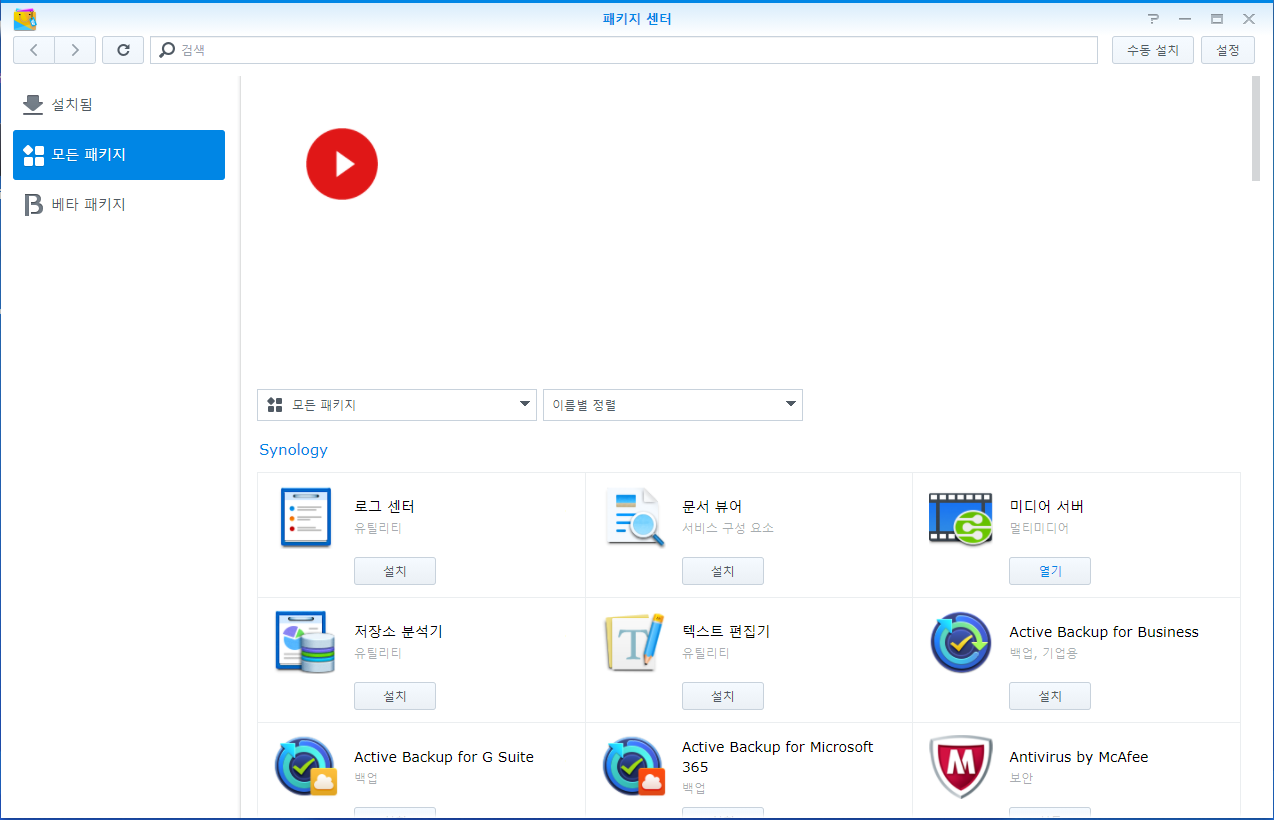Screen dimensions: 1274x820
Task: Open the Active Backup for Business icon
Action: pyautogui.click(x=960, y=642)
